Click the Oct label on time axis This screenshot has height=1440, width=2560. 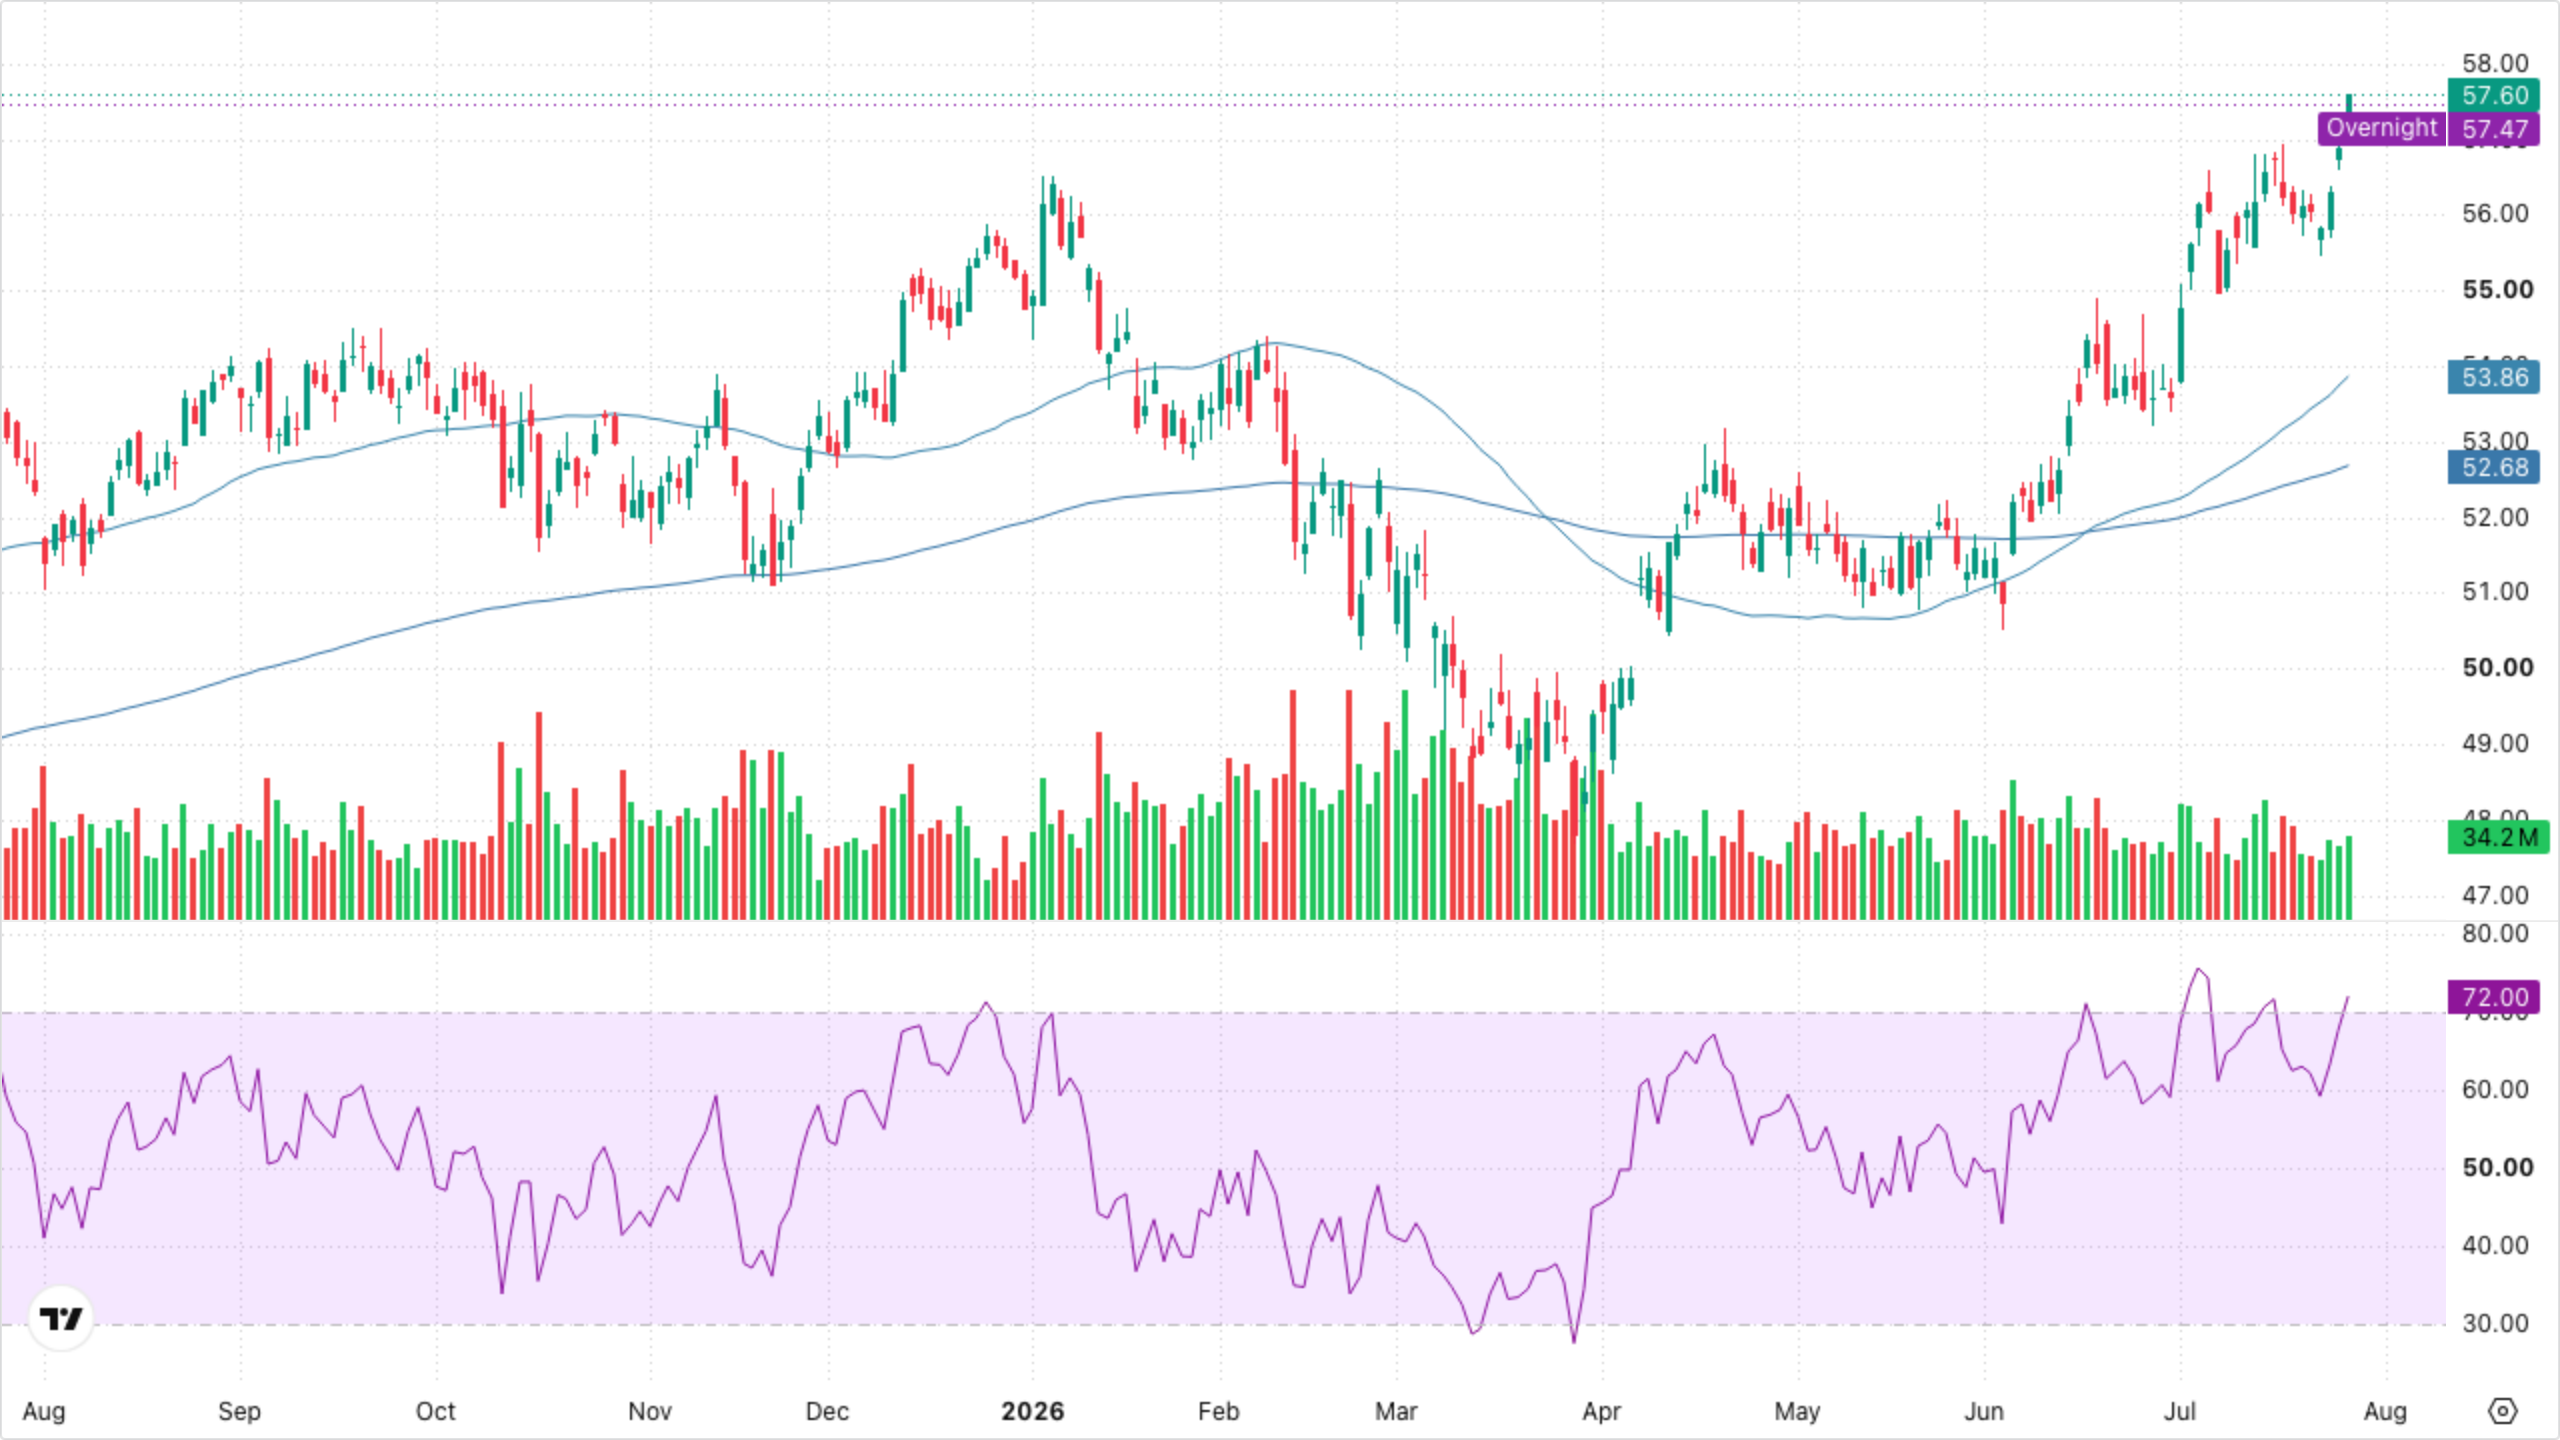[x=435, y=1411]
